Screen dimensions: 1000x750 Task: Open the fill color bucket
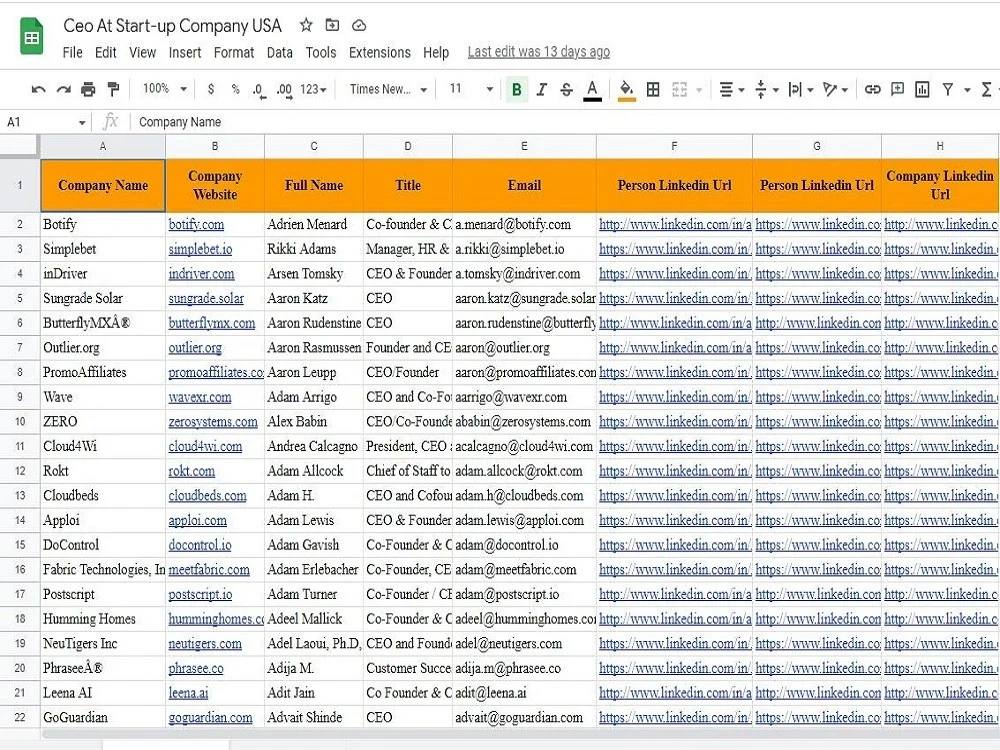coord(626,90)
